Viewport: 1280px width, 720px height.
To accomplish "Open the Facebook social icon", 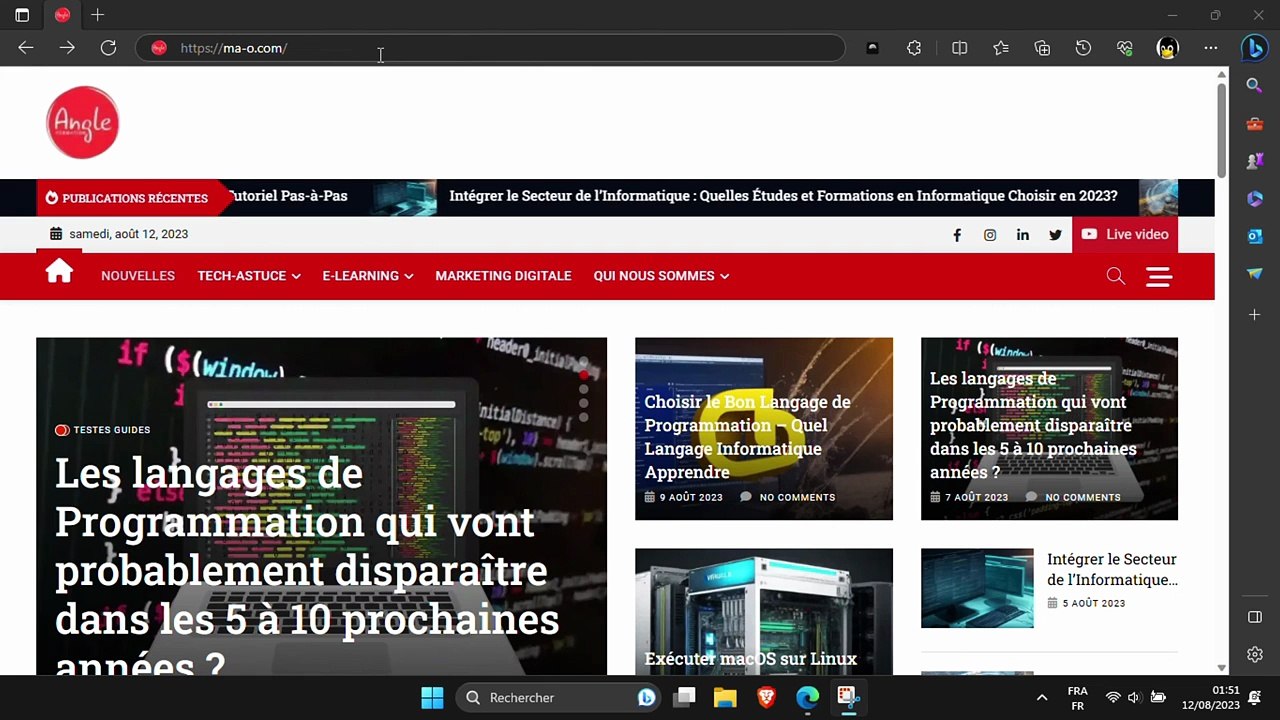I will pyautogui.click(x=957, y=235).
